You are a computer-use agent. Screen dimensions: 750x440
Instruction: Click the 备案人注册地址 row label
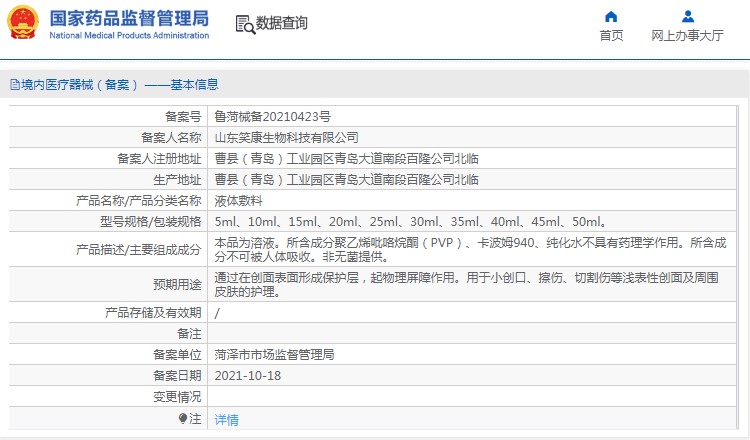(x=159, y=158)
